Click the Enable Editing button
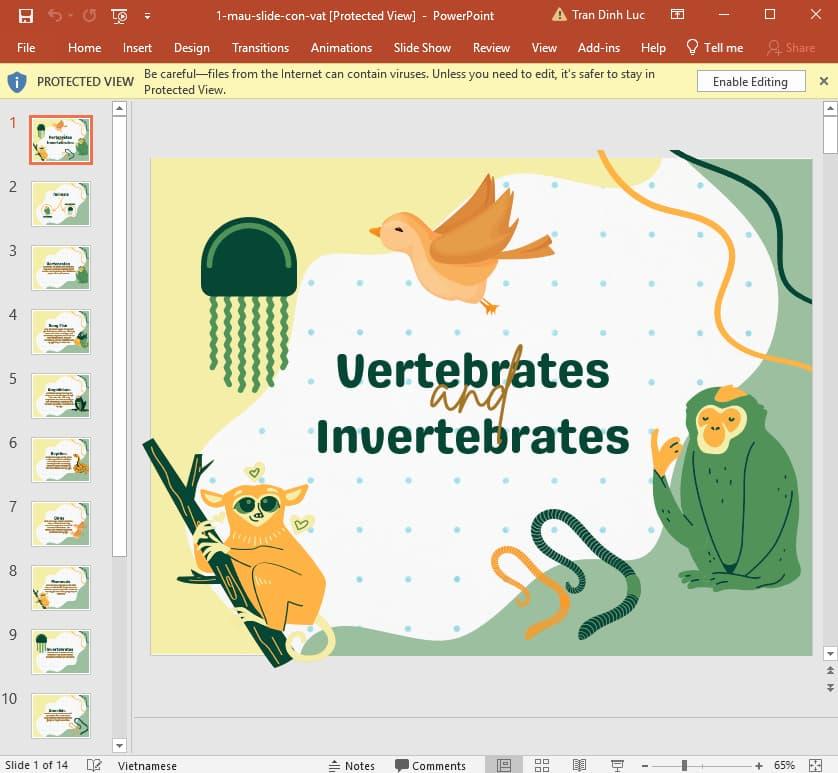Image resolution: width=838 pixels, height=773 pixels. click(751, 81)
